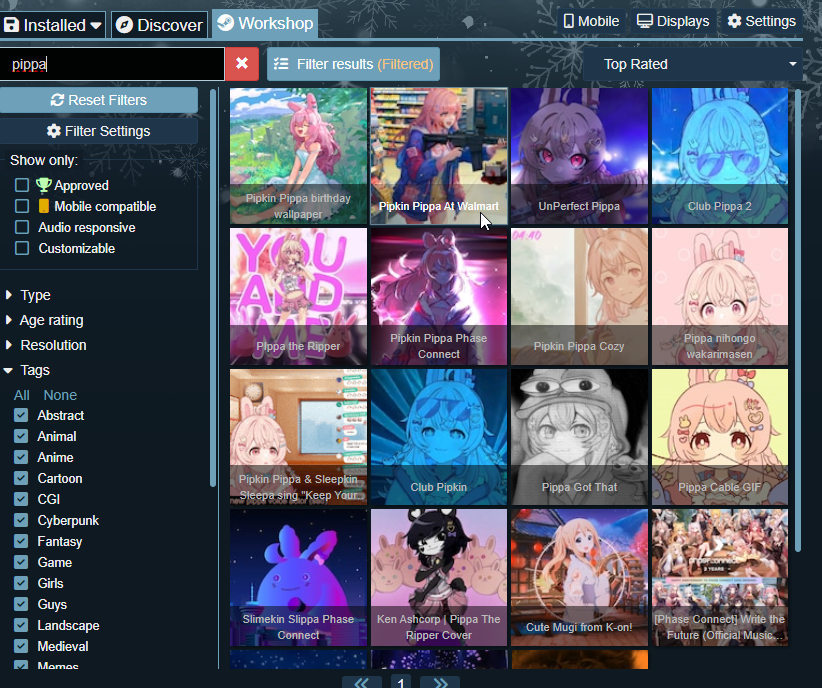Image resolution: width=822 pixels, height=688 pixels.
Task: Uncheck the Game tag
Action: point(21,562)
